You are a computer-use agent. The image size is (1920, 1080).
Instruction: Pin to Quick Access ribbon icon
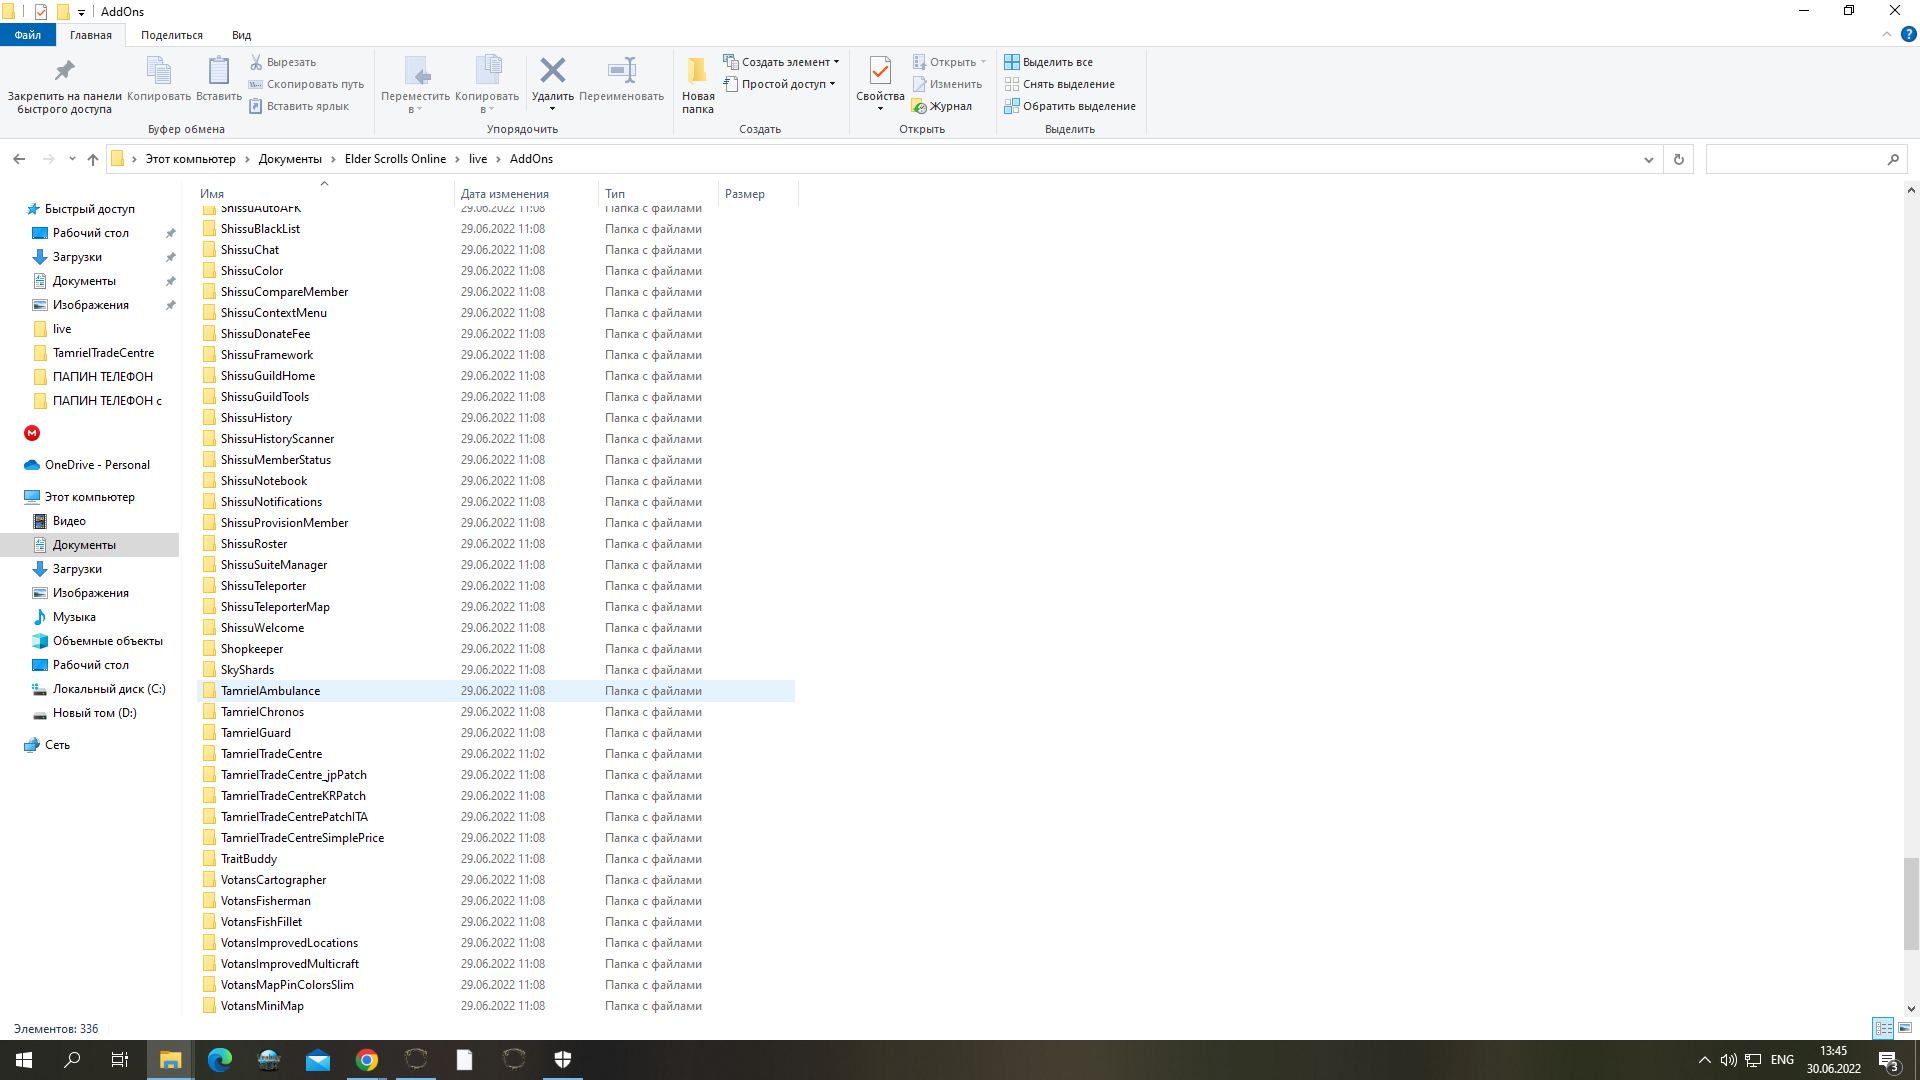pyautogui.click(x=64, y=71)
